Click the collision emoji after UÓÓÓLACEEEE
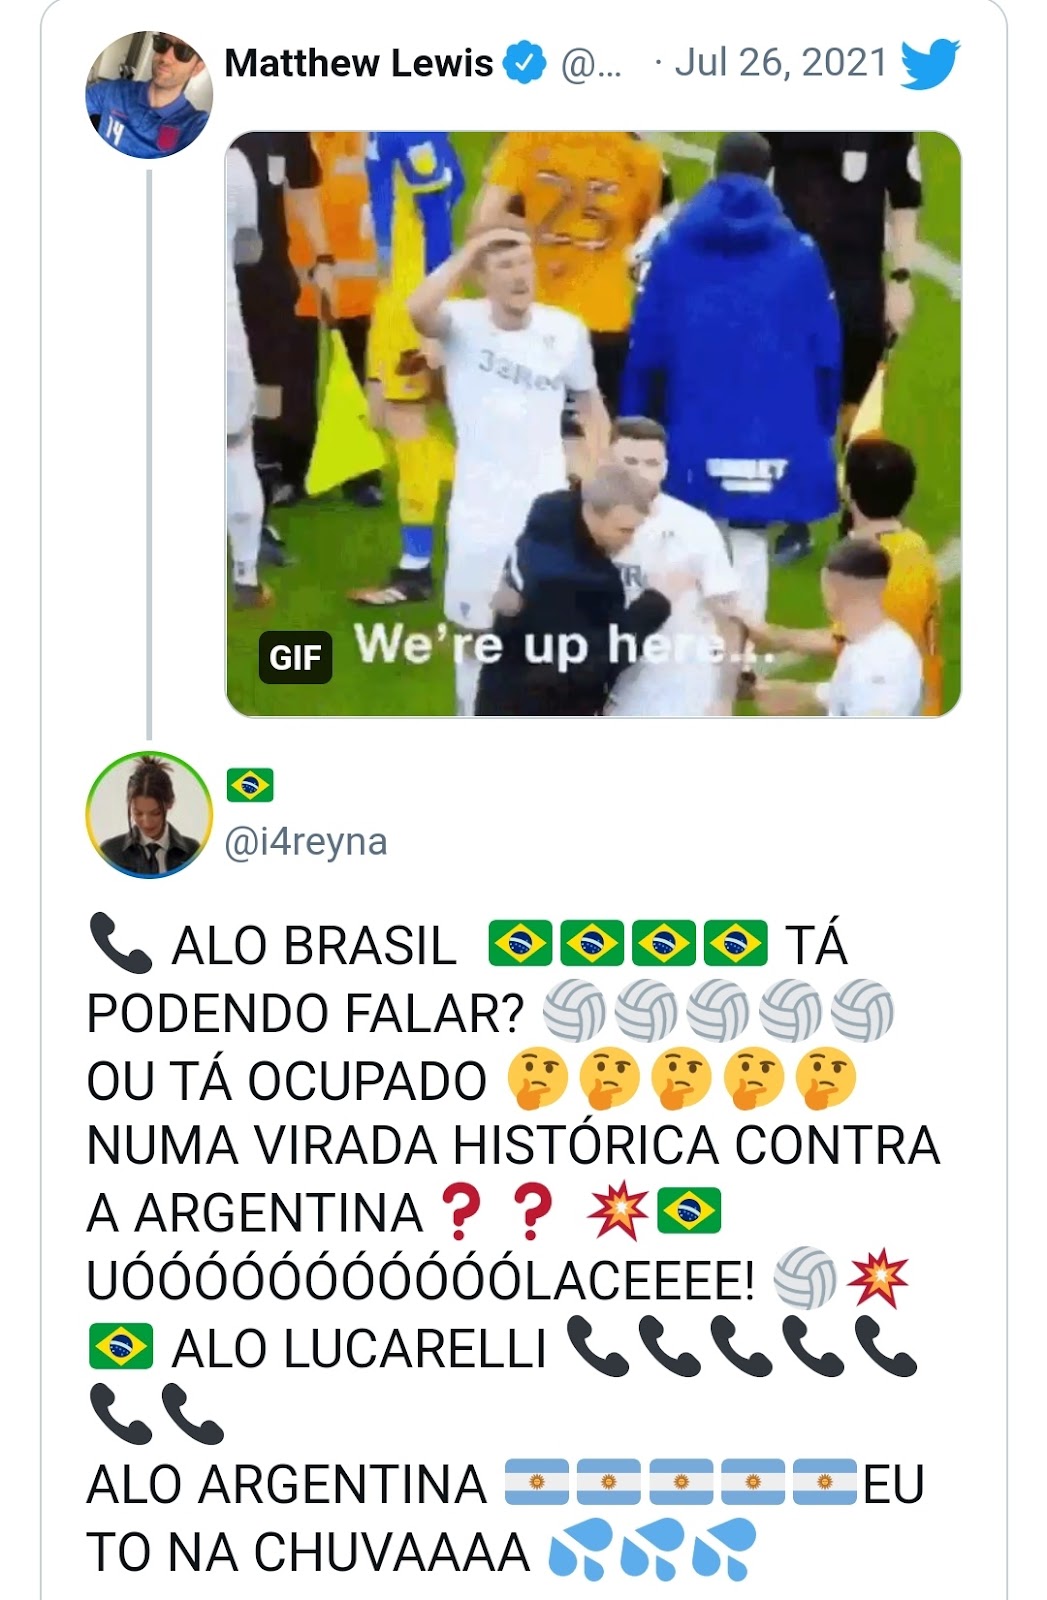This screenshot has height=1600, width=1047. (x=877, y=1280)
